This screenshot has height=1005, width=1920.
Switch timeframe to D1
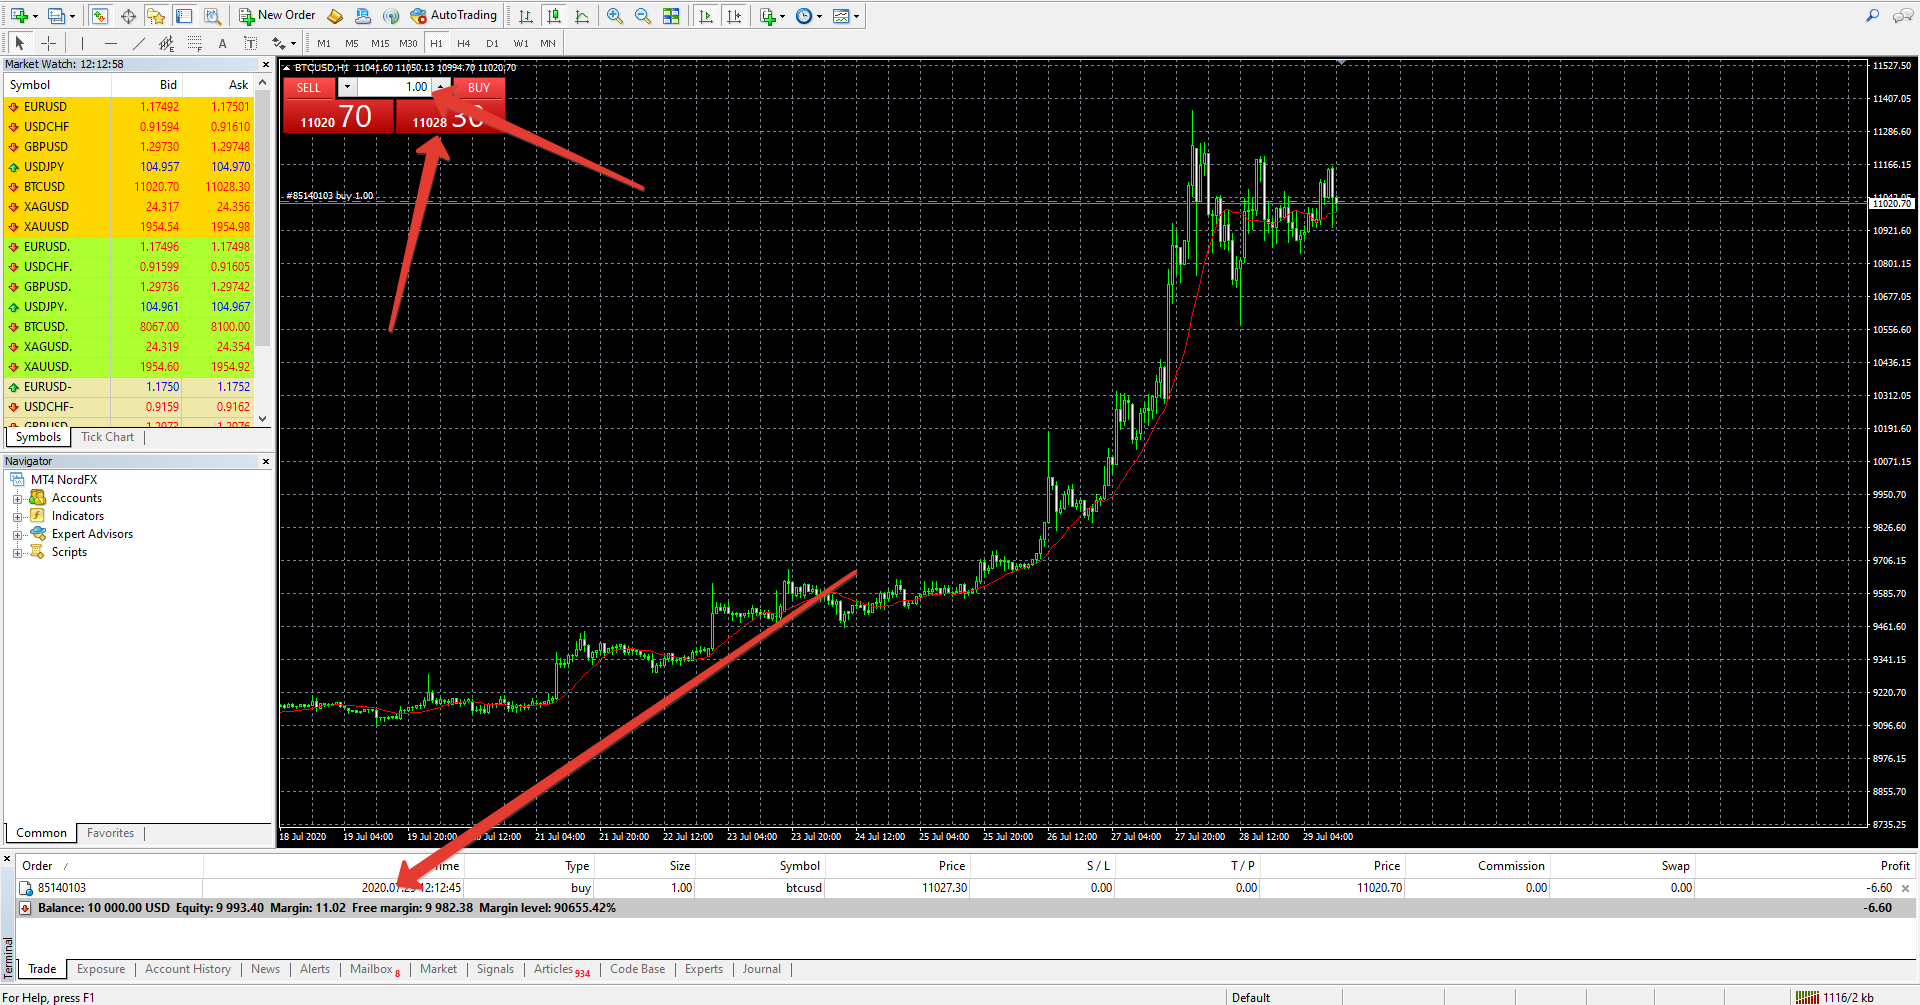(492, 43)
